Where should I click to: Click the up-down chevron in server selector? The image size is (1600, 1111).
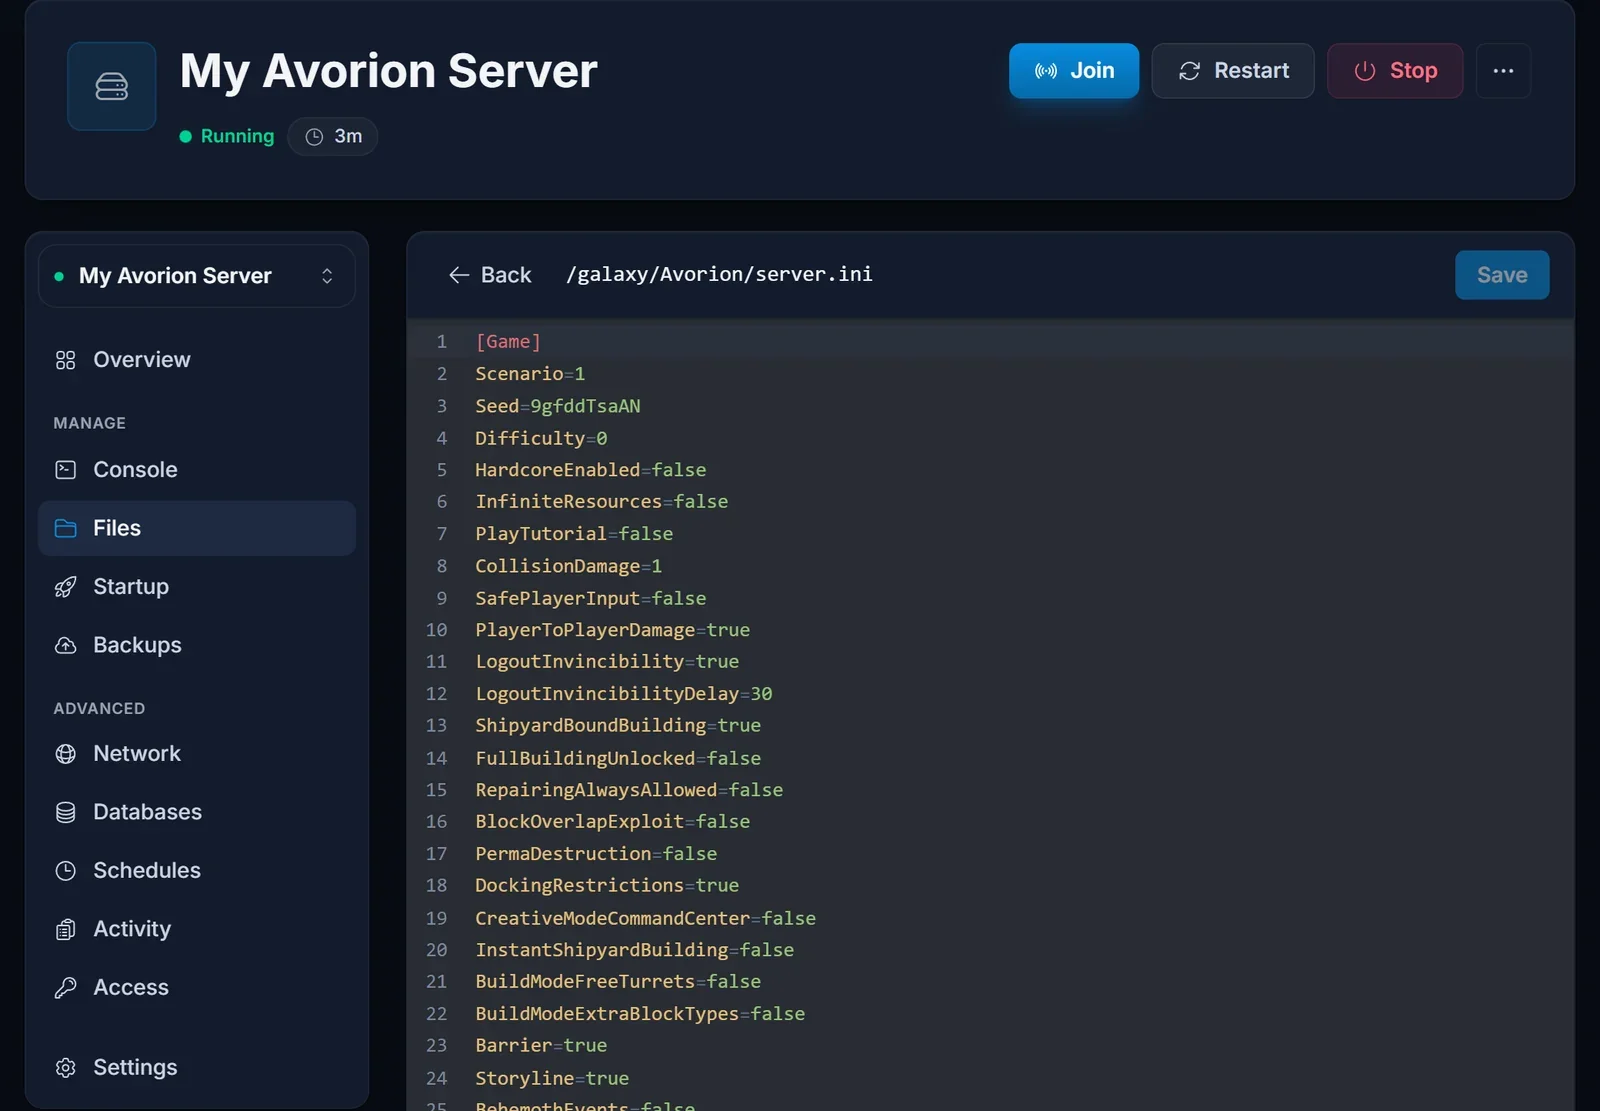[x=327, y=276]
